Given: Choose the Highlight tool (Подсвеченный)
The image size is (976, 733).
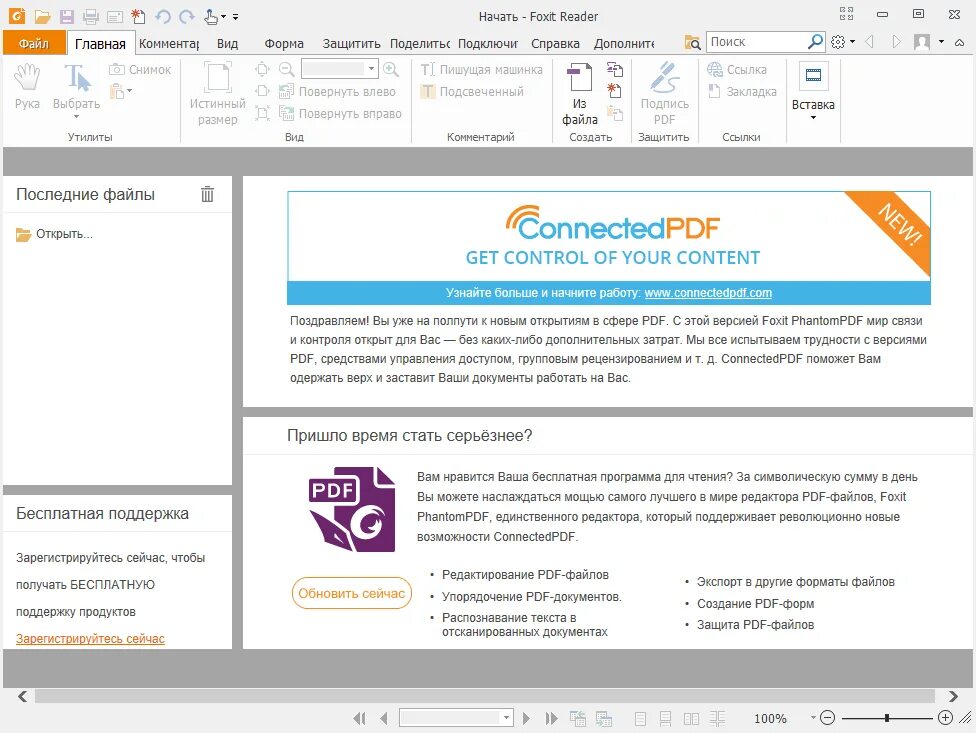Looking at the screenshot, I should 472,91.
